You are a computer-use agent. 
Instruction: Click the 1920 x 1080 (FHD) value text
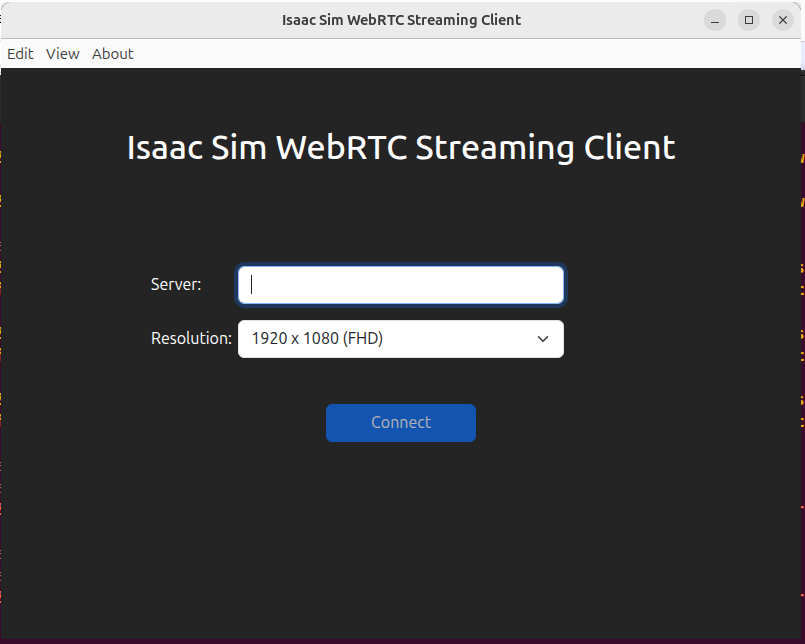[317, 339]
